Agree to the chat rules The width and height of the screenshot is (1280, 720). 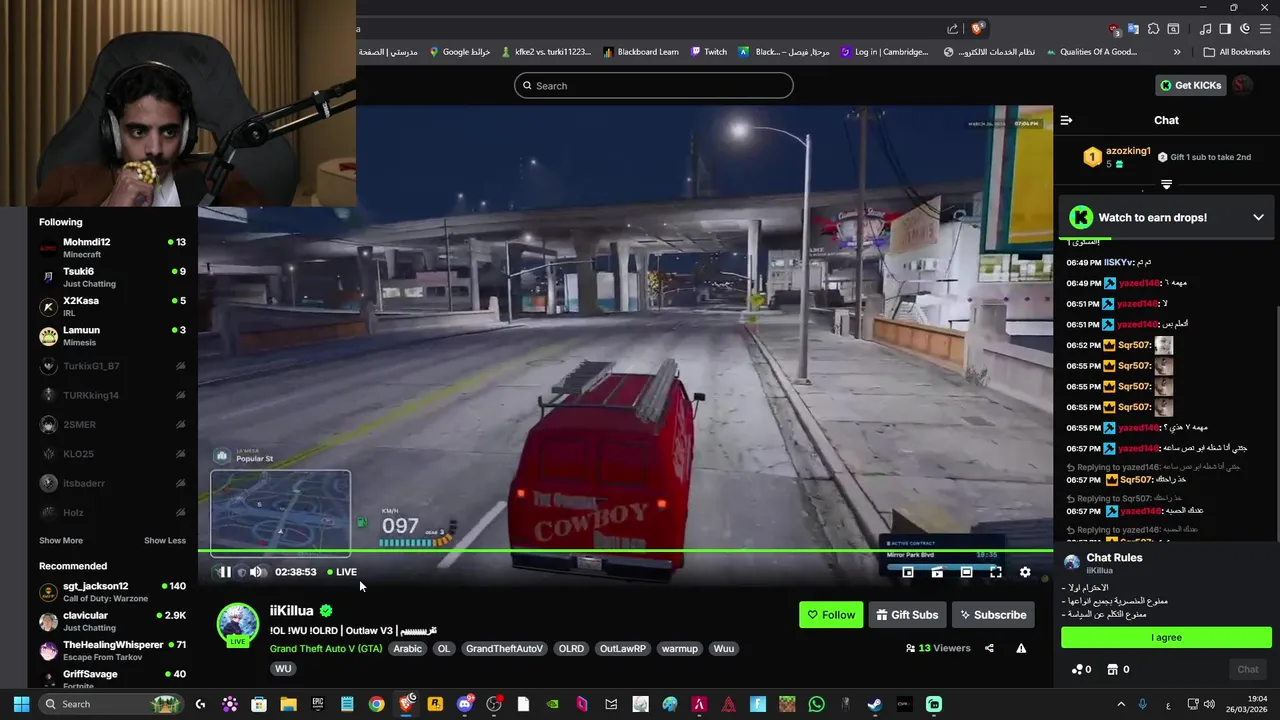pyautogui.click(x=1166, y=637)
